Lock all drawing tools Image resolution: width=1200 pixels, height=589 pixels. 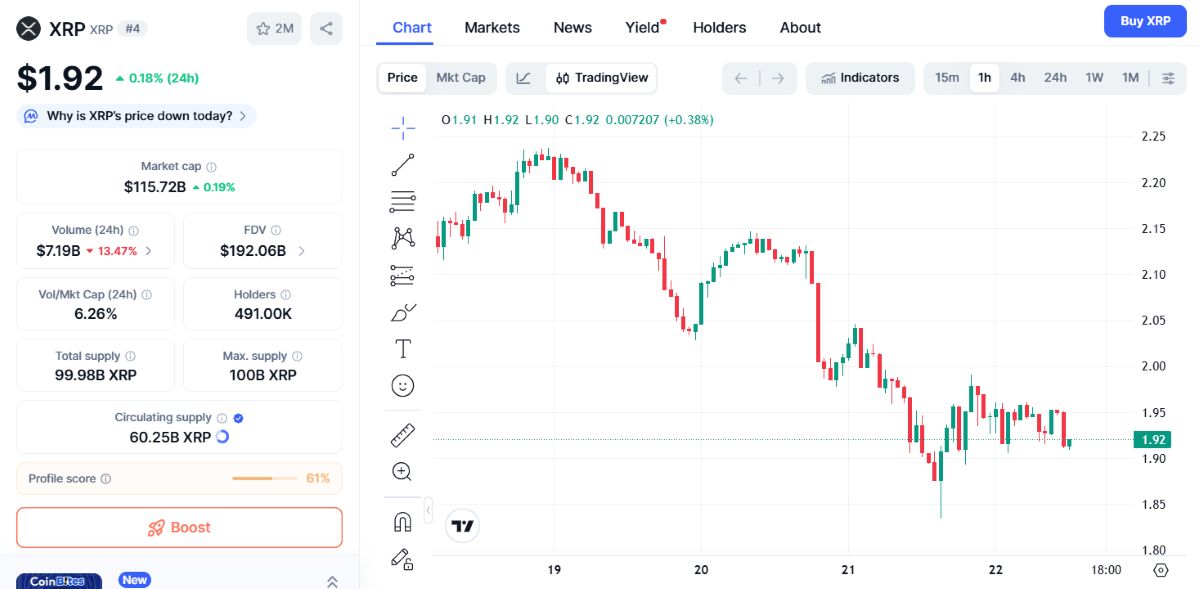click(403, 559)
